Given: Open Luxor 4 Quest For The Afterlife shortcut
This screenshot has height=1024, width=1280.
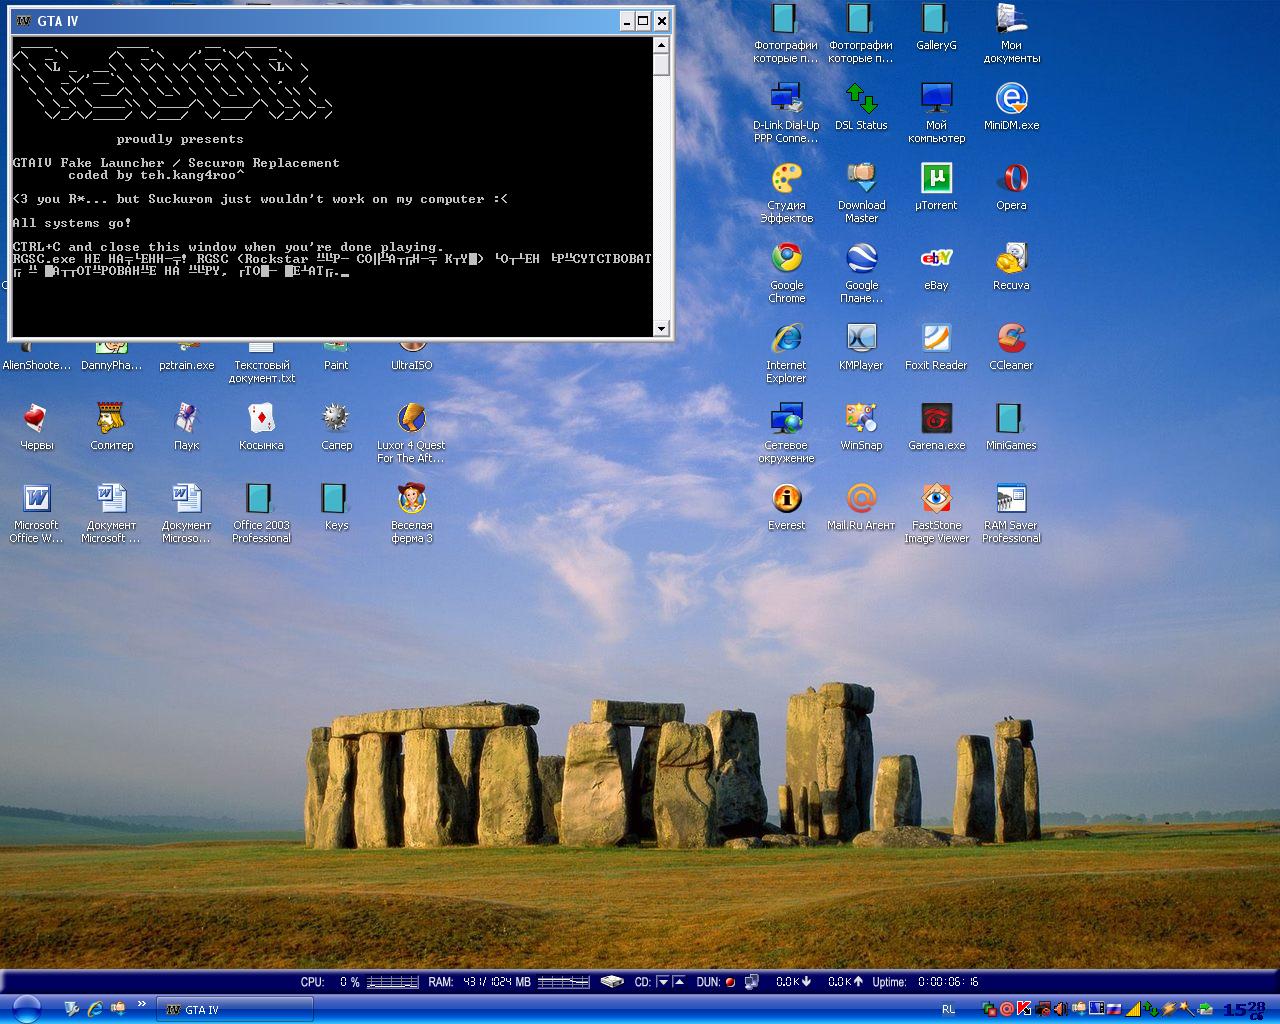Looking at the screenshot, I should coord(411,433).
